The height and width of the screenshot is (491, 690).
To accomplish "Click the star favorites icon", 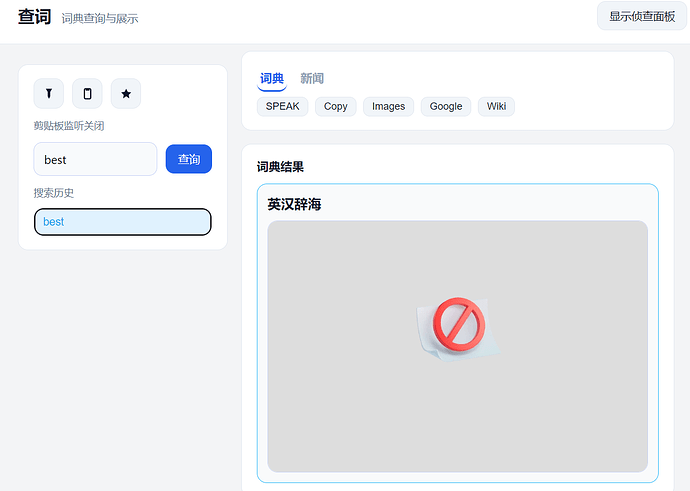I will click(x=126, y=93).
